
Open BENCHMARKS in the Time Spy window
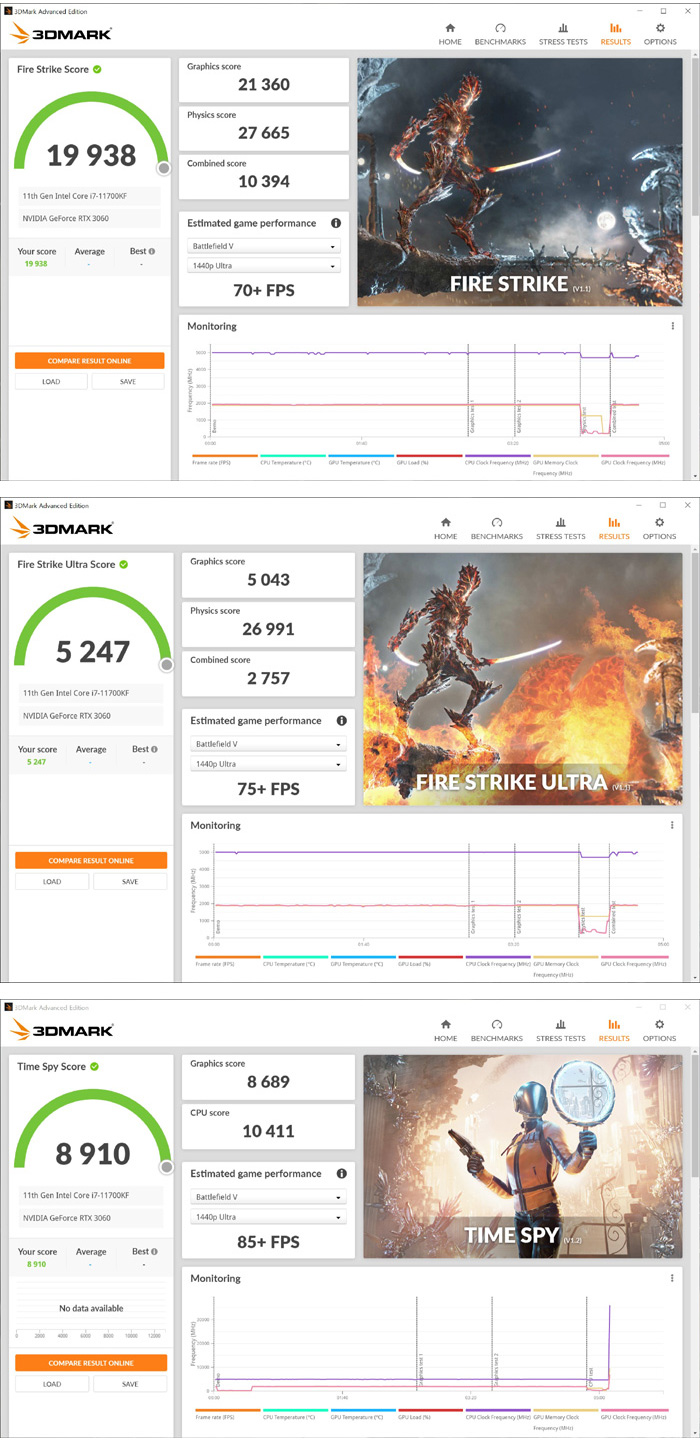pos(497,1030)
